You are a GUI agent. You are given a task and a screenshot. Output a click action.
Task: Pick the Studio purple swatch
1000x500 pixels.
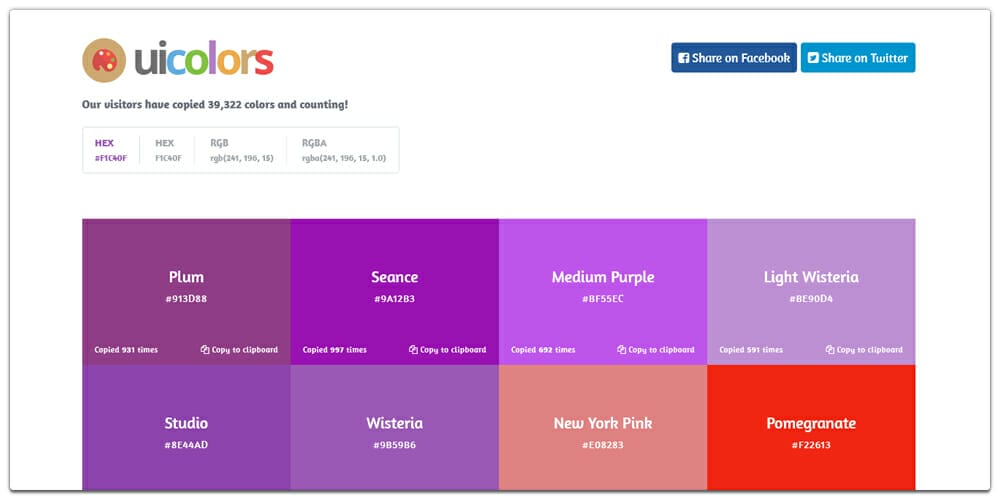186,428
